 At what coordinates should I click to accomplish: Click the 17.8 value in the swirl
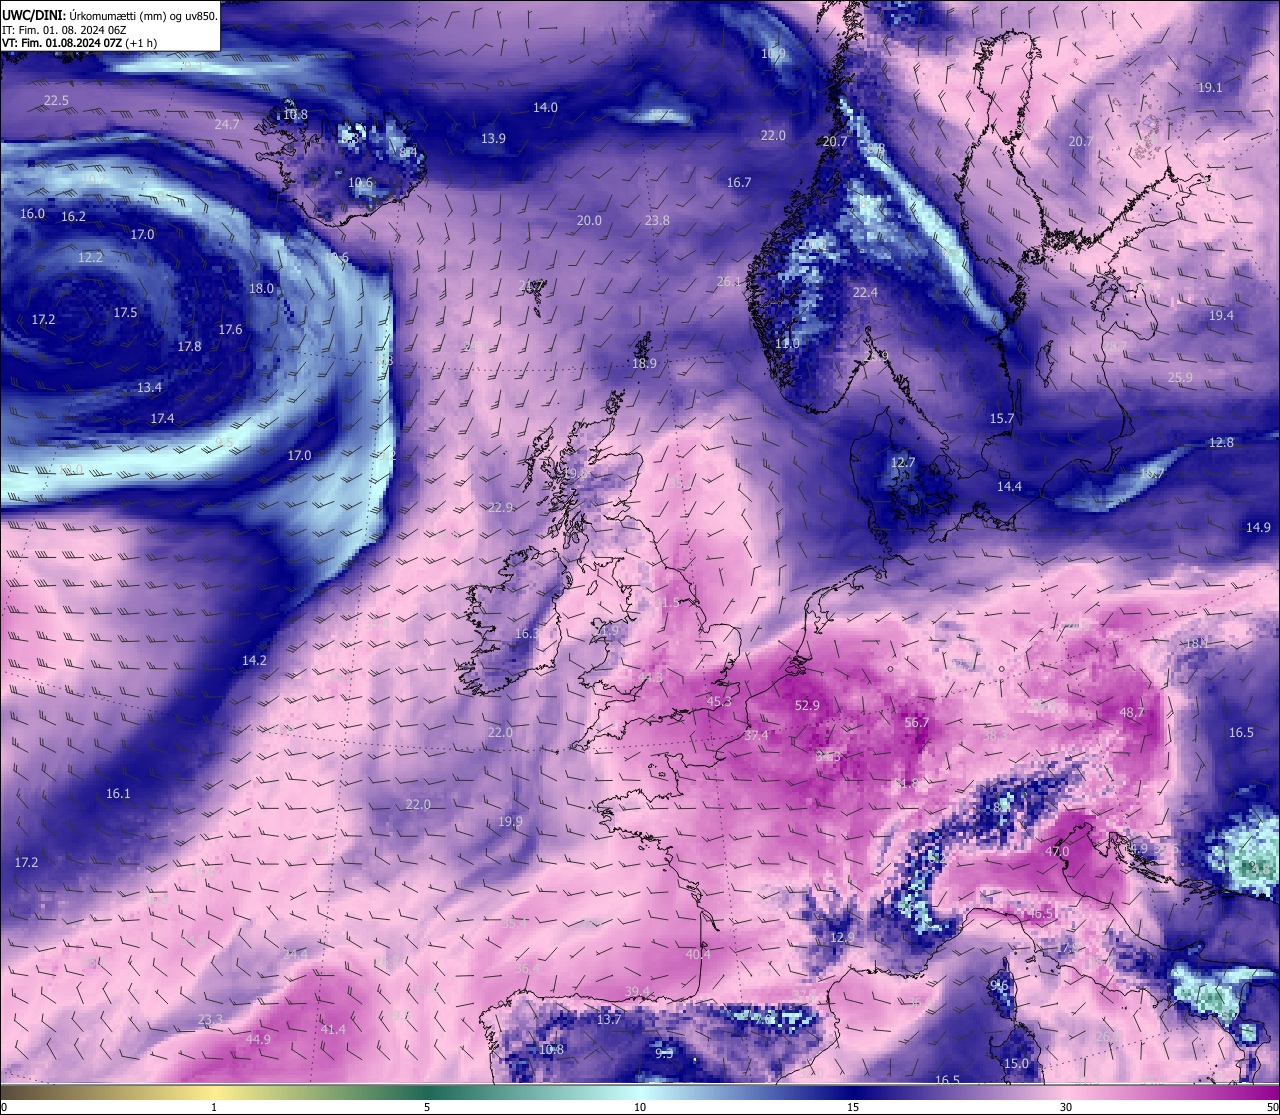coord(189,347)
